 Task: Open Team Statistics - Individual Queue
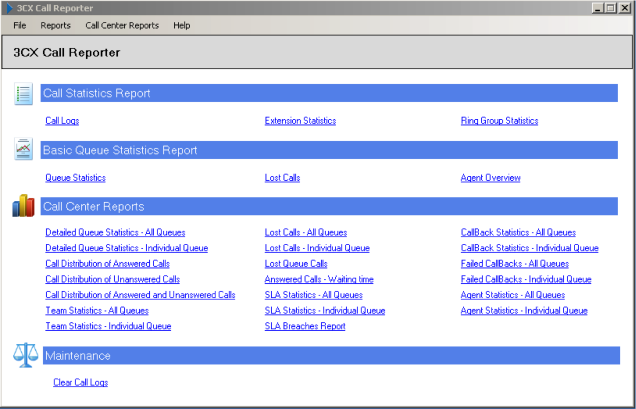coord(108,326)
